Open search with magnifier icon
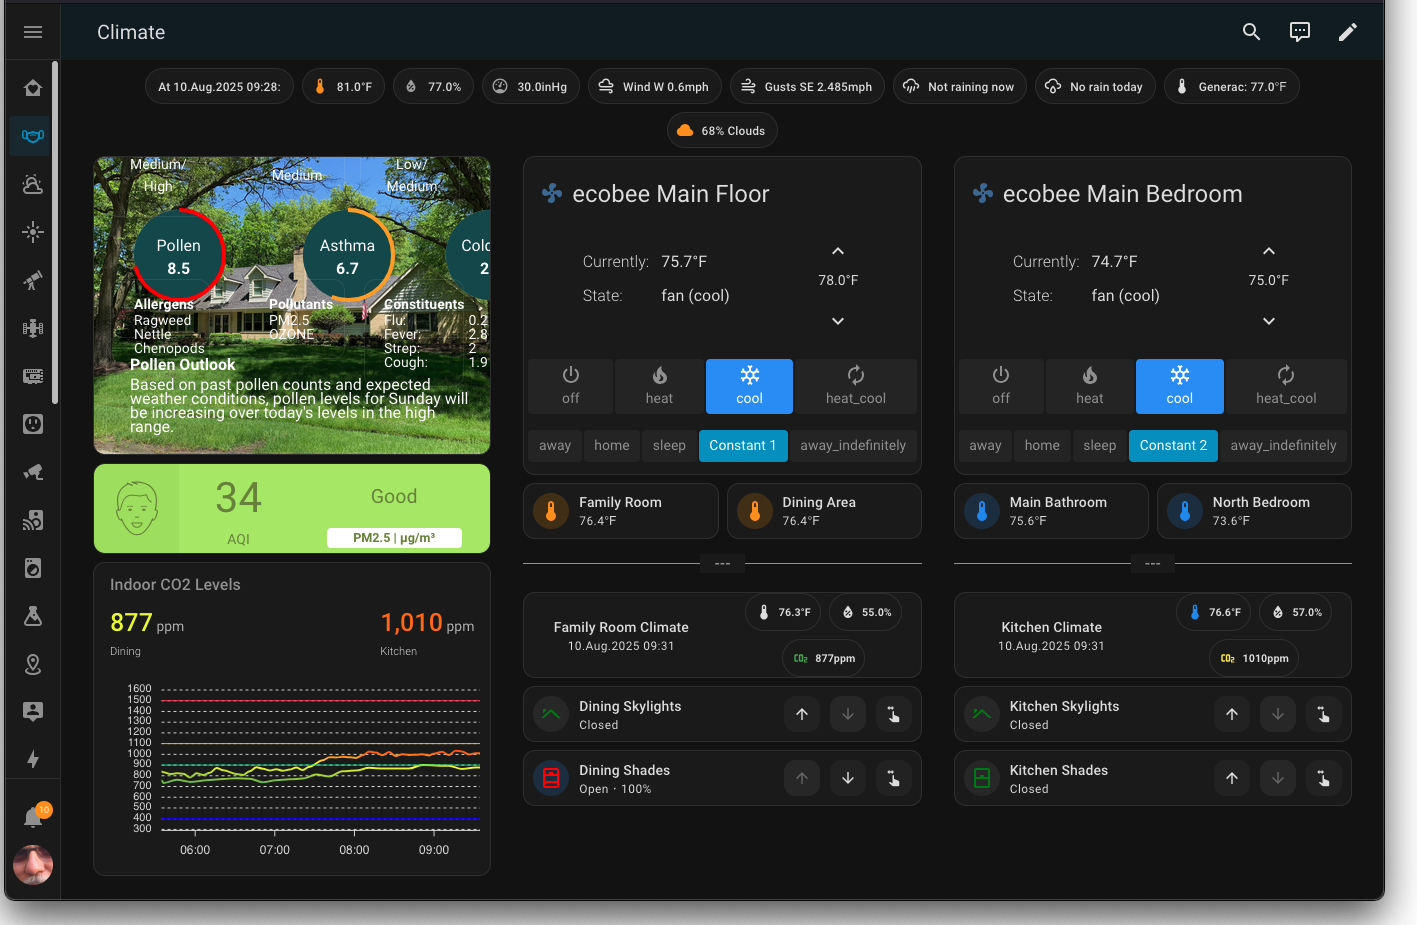Screen dimensions: 1417x925 pyautogui.click(x=1251, y=32)
